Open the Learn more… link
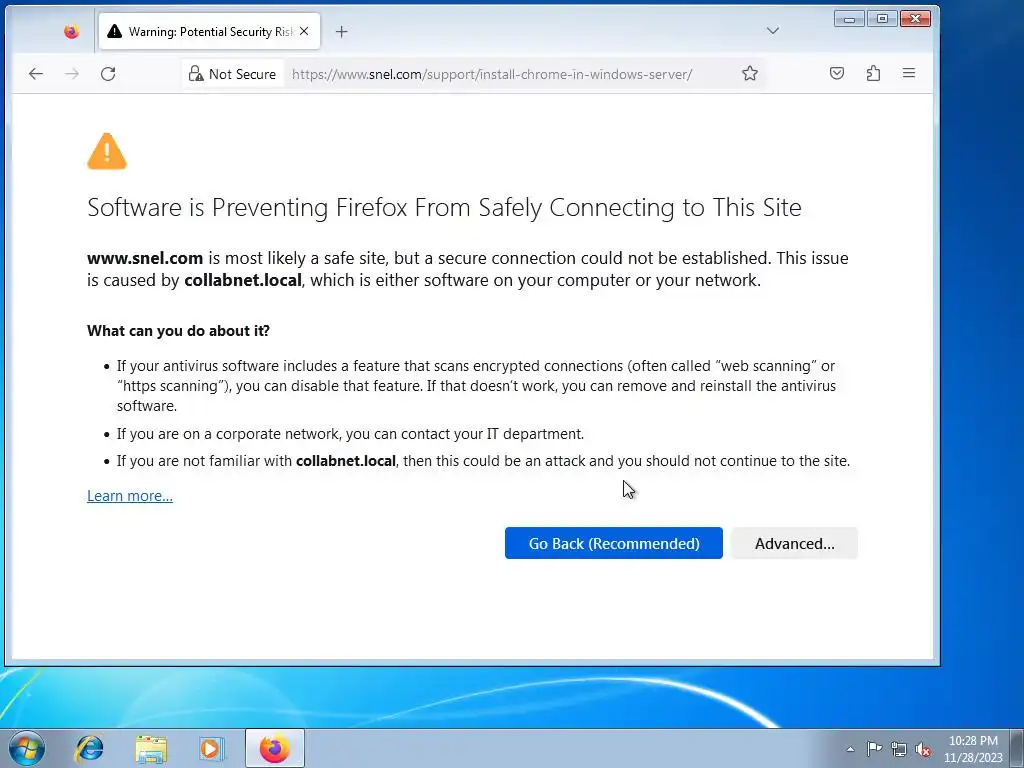The width and height of the screenshot is (1024, 768). tap(130, 496)
